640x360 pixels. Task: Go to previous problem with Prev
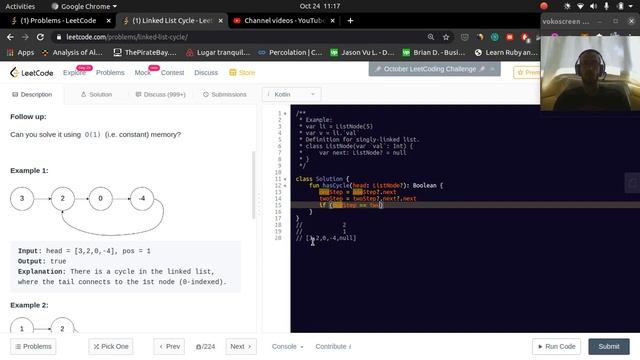[169, 347]
